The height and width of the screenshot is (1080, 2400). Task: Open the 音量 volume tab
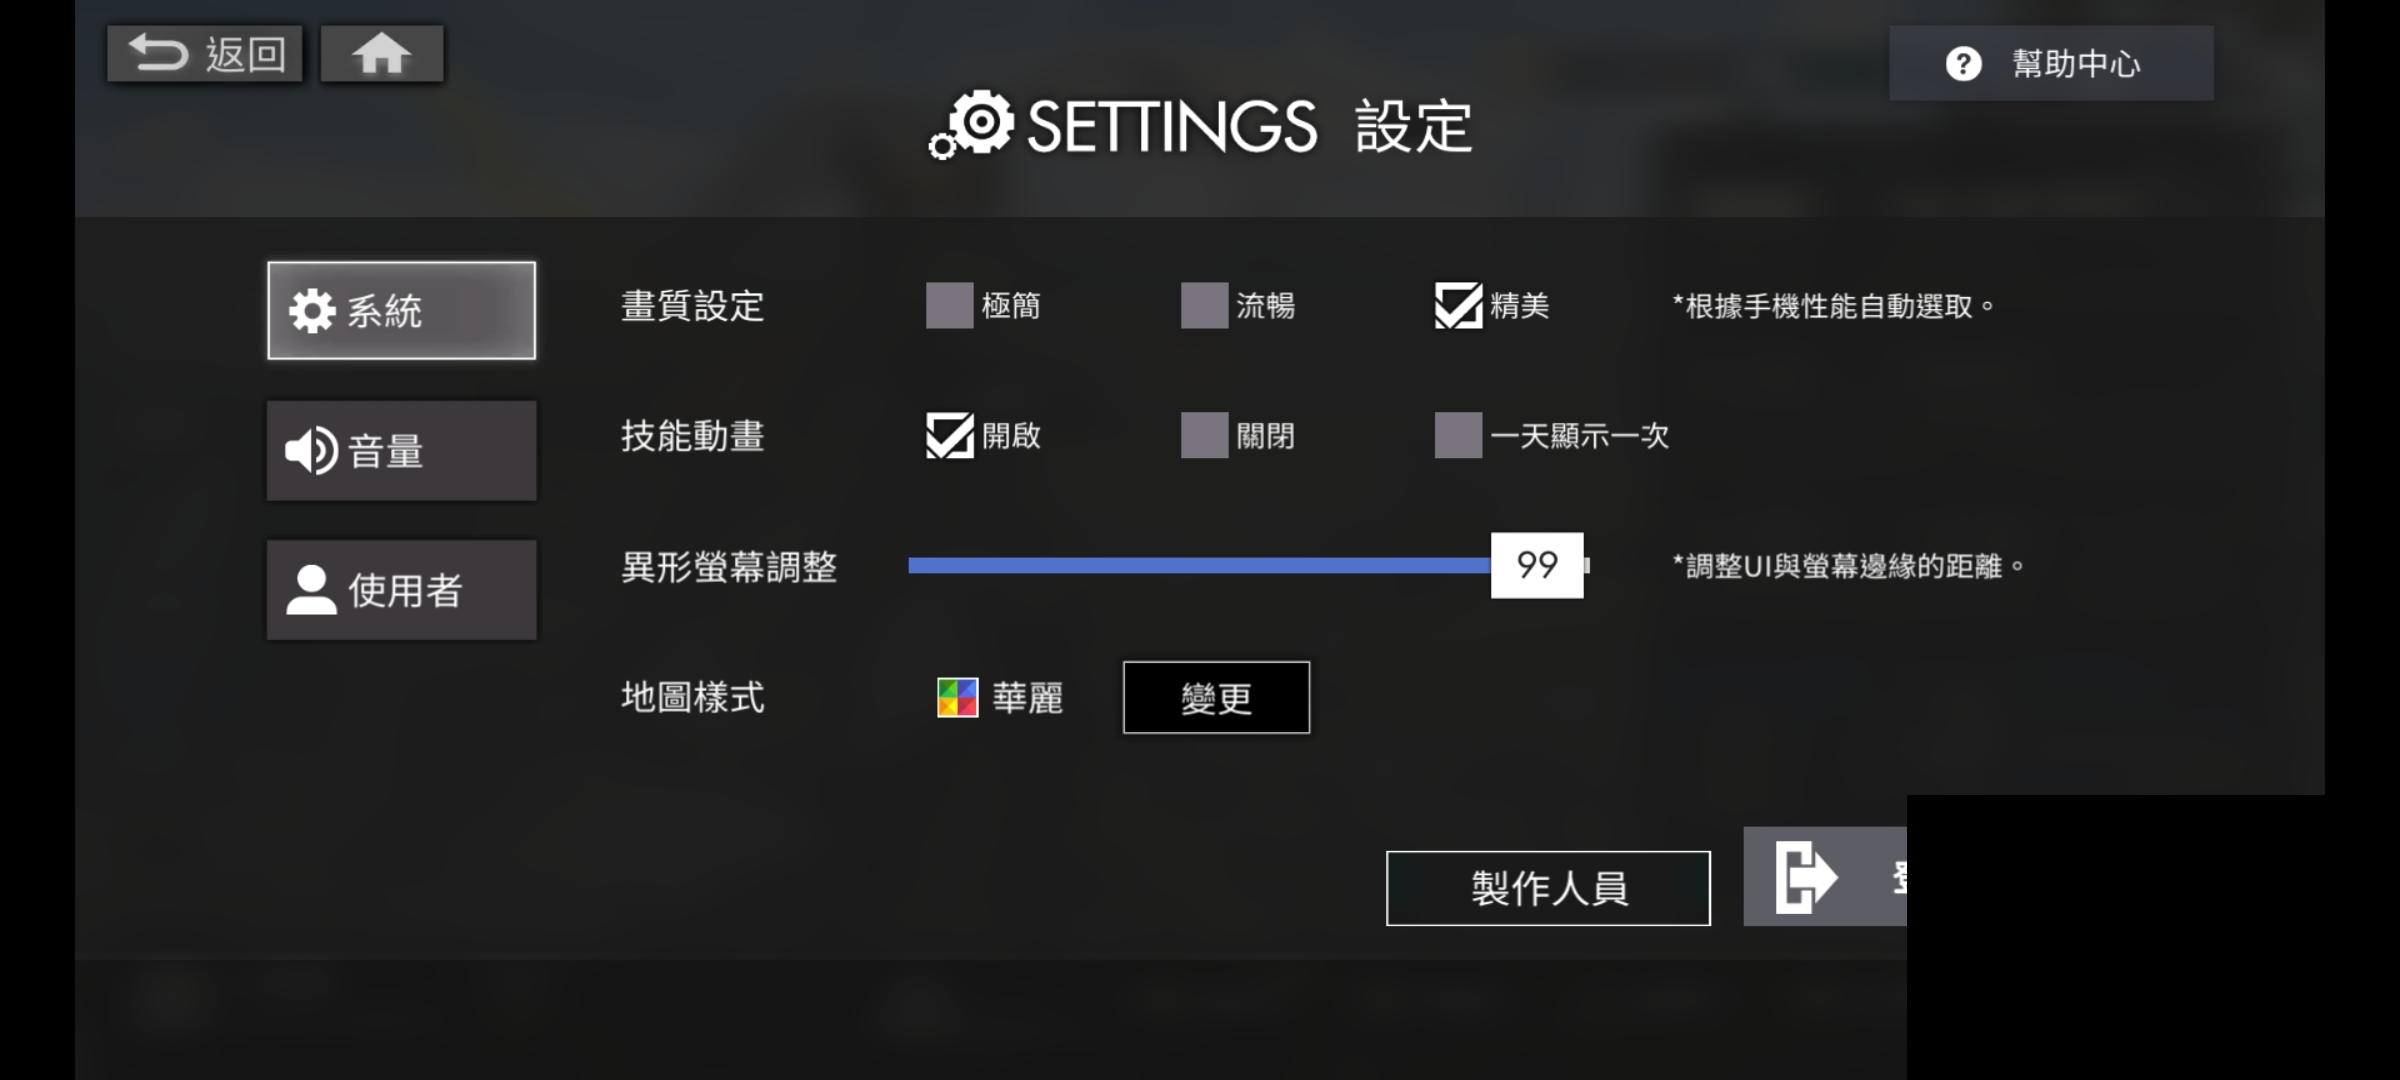401,451
